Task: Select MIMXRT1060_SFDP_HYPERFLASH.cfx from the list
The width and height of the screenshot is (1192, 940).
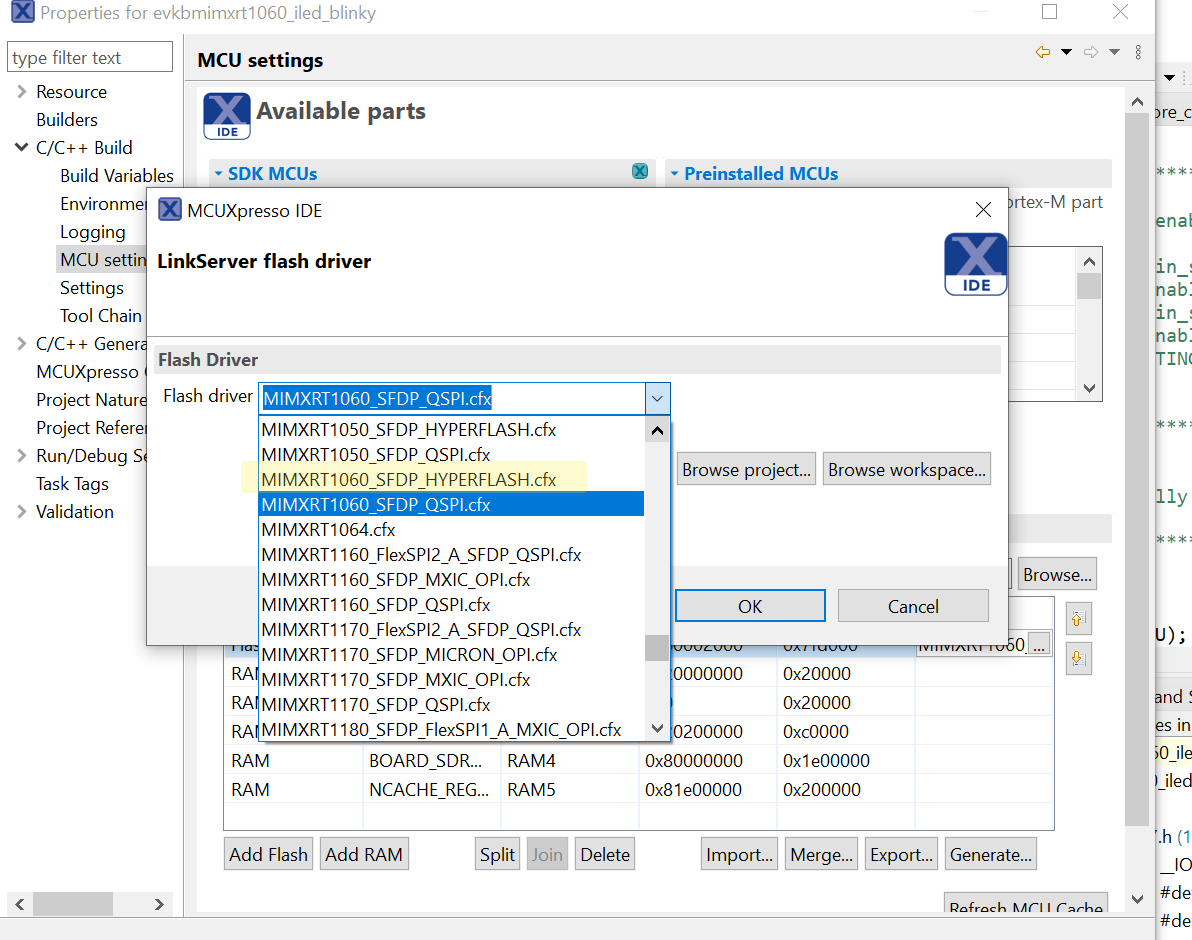Action: (408, 480)
